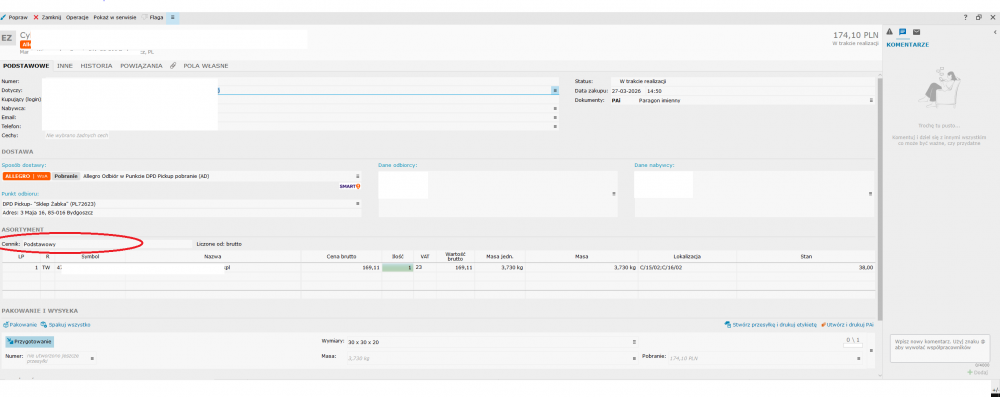1000x397 pixels.
Task: Click the Cechy field placeholder
Action: [x=77, y=135]
